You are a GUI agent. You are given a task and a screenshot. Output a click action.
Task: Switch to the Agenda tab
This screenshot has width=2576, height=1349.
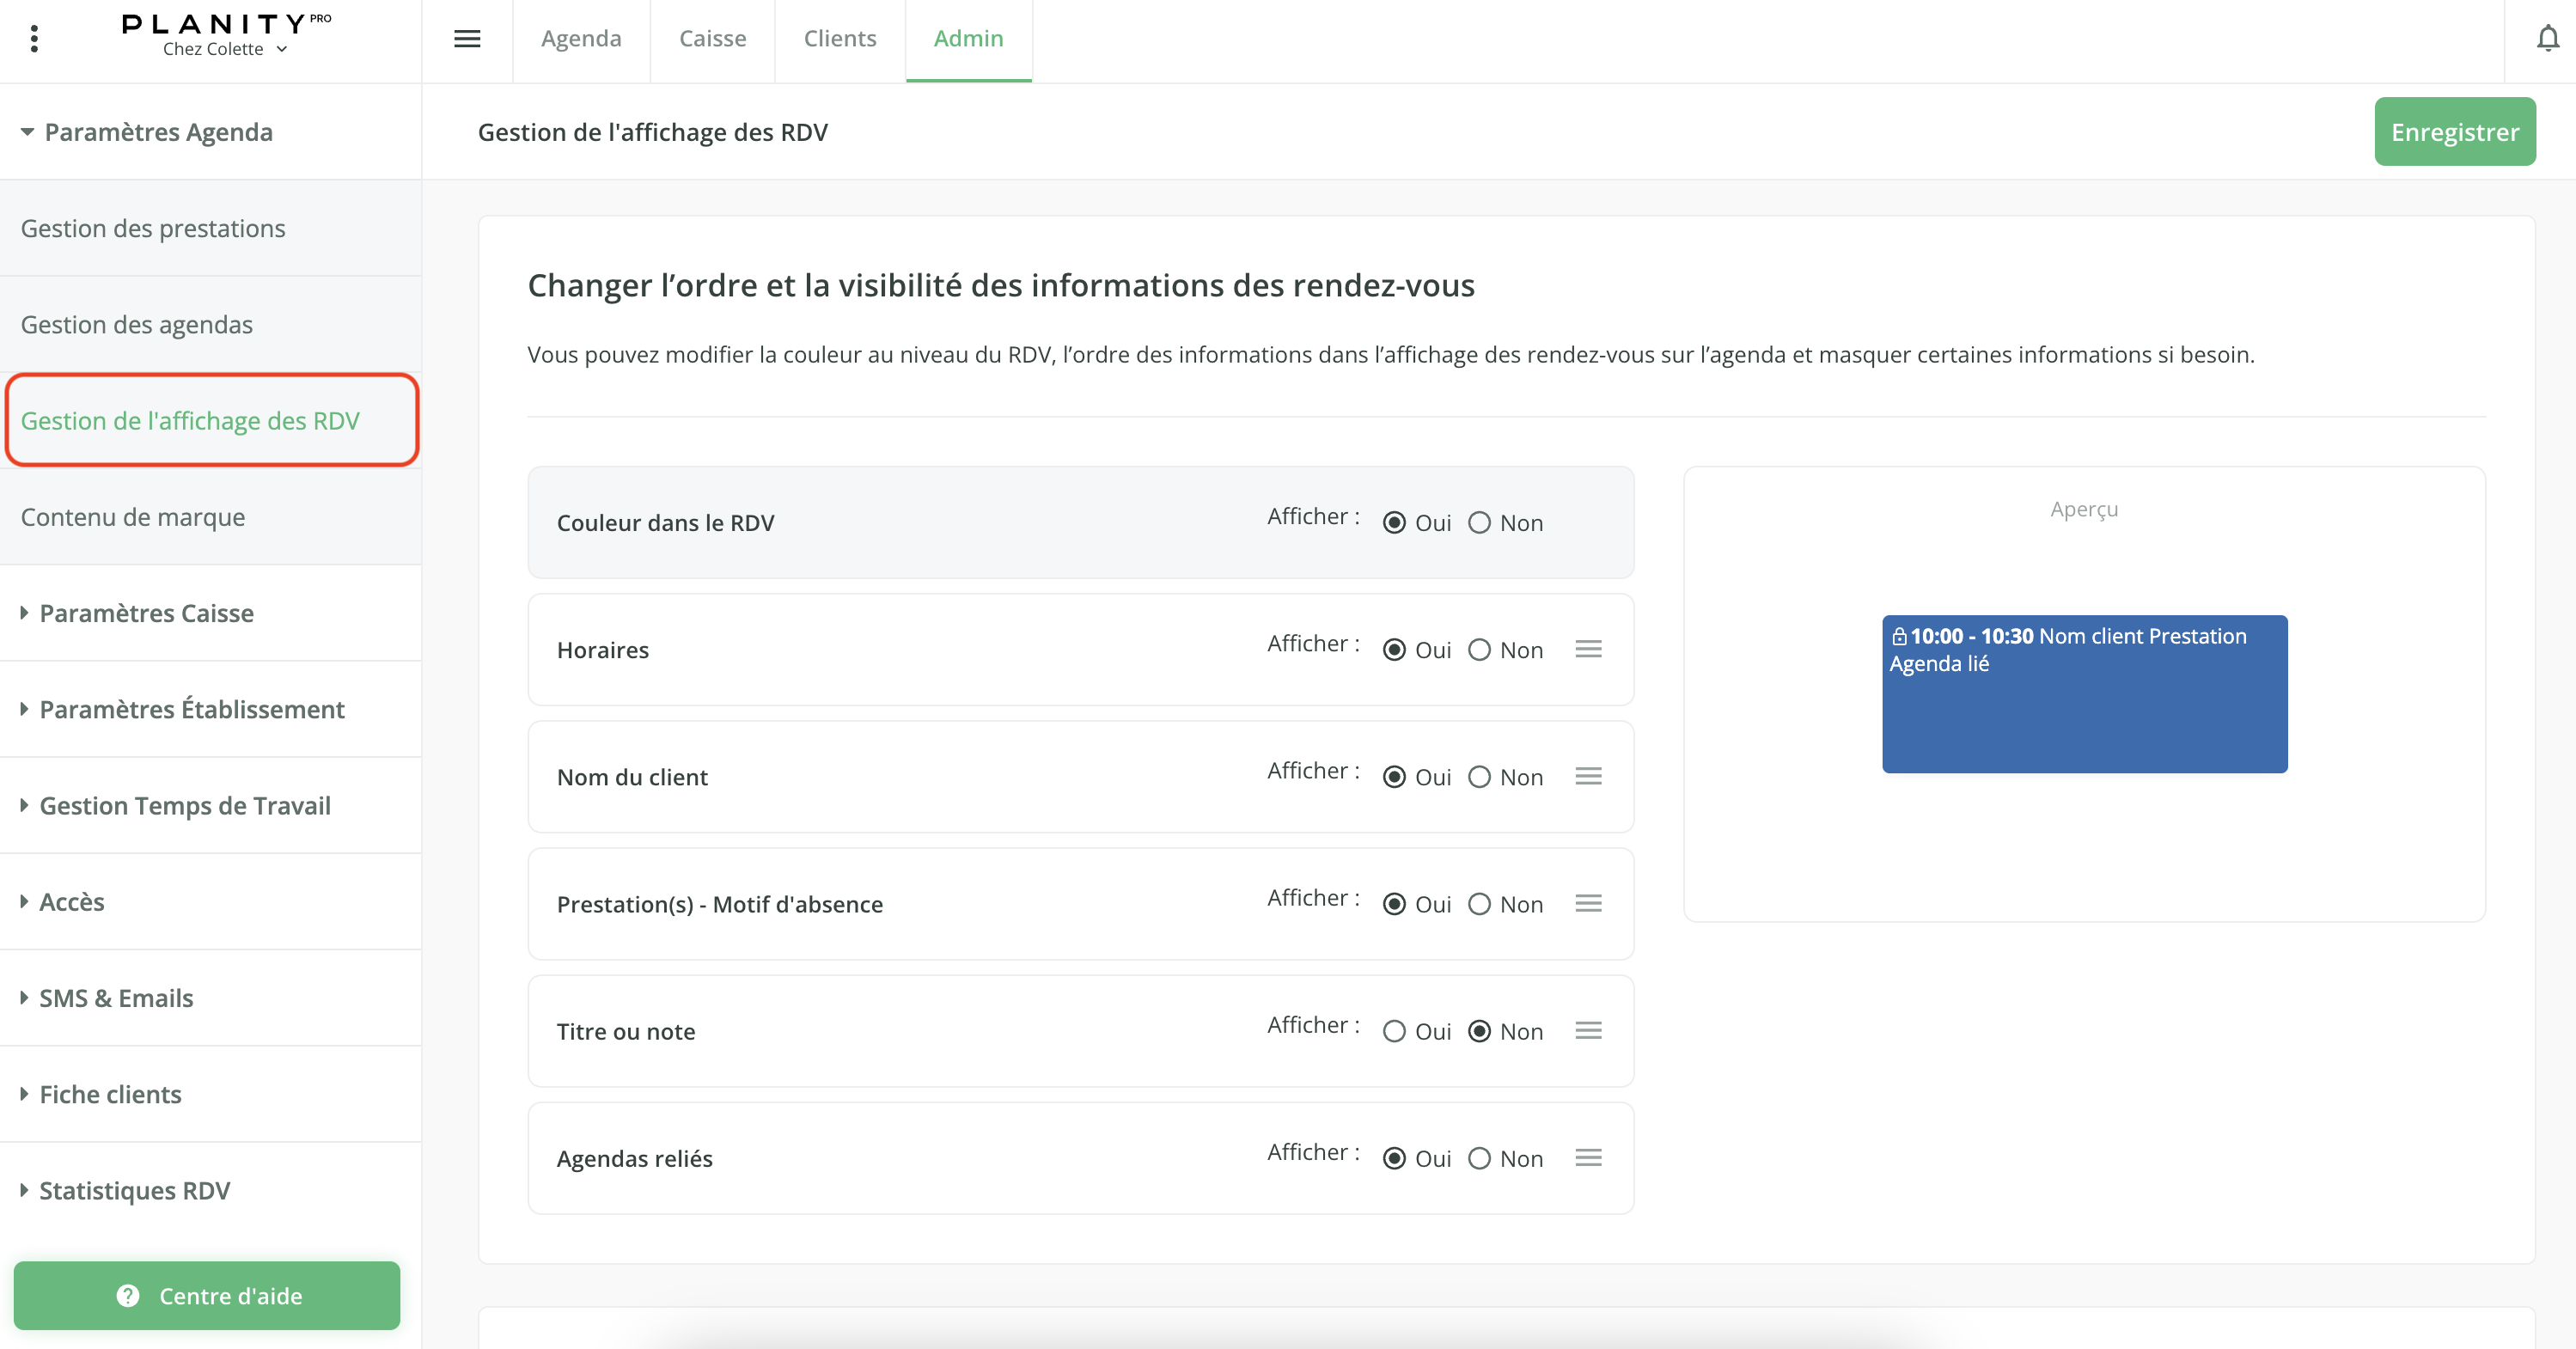tap(581, 38)
